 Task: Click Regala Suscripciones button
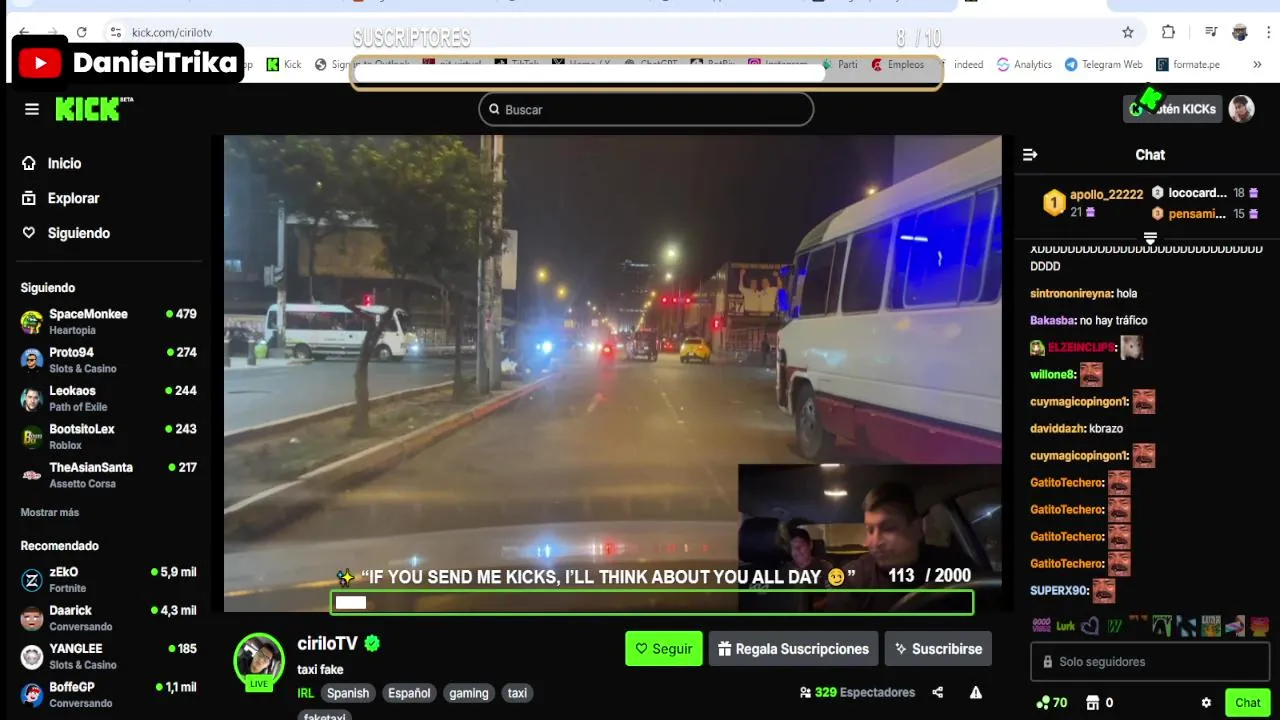(794, 649)
